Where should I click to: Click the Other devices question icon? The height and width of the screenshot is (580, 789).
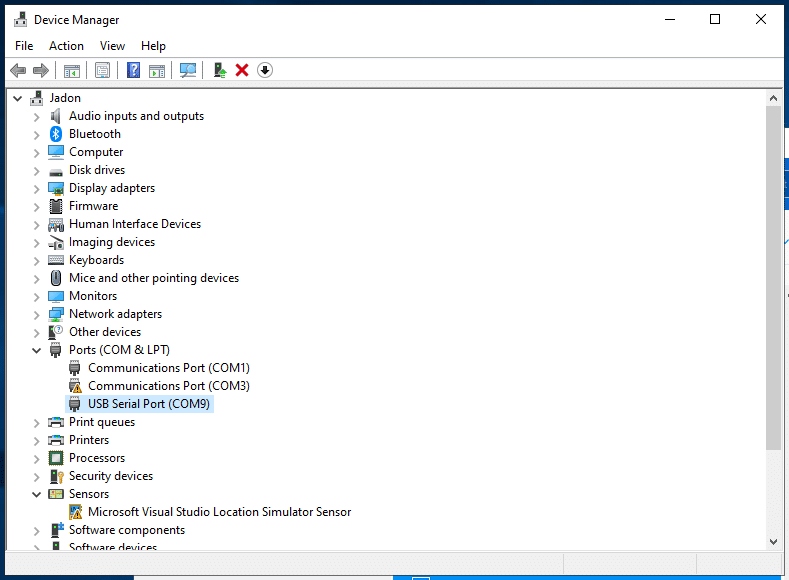(56, 332)
